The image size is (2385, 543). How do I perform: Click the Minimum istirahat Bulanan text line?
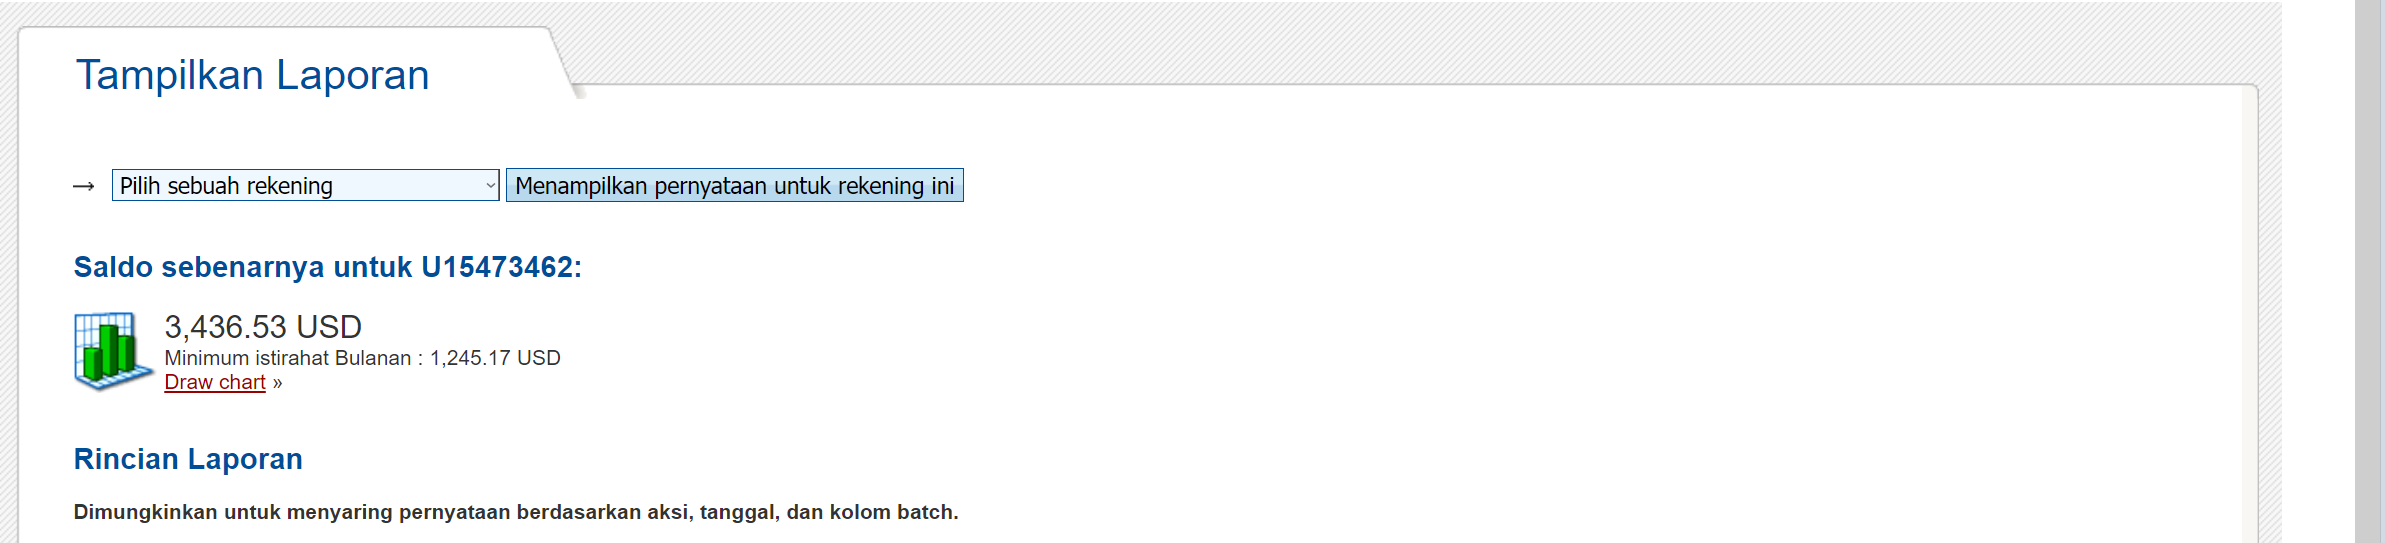362,358
